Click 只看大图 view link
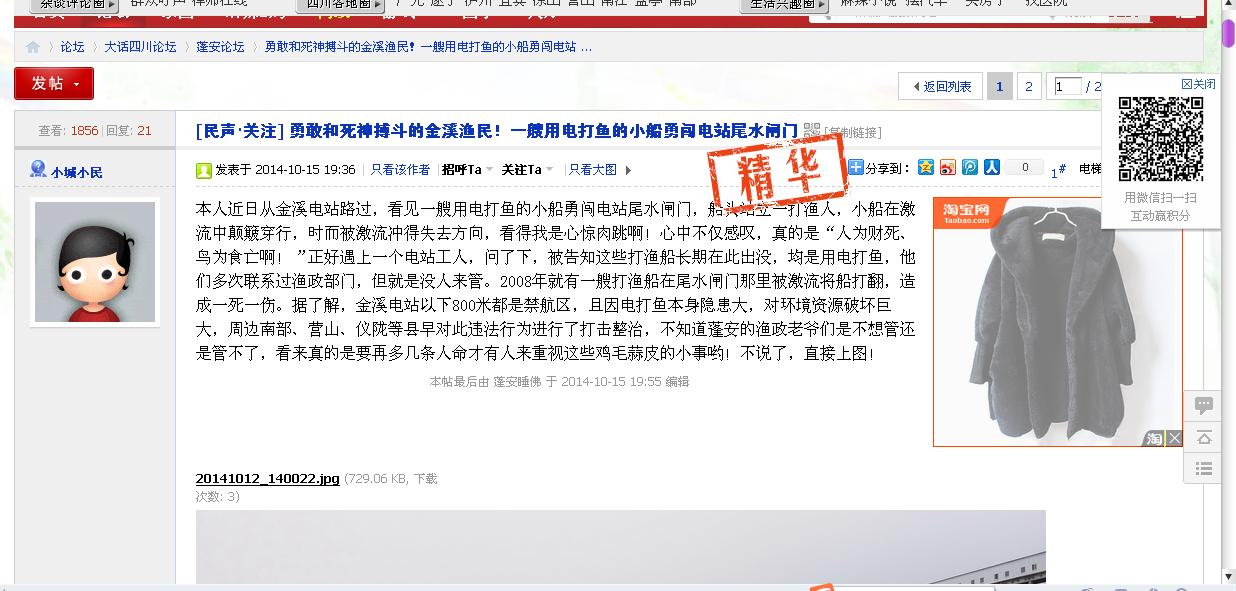The width and height of the screenshot is (1236, 591). click(x=593, y=170)
